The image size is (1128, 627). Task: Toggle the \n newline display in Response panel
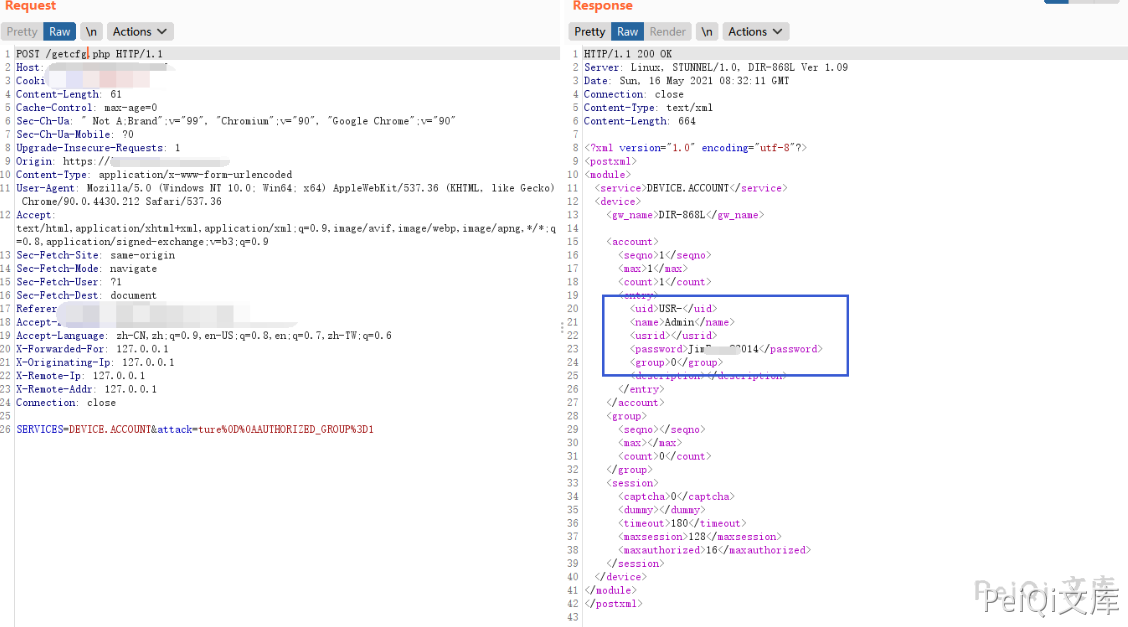pos(707,32)
